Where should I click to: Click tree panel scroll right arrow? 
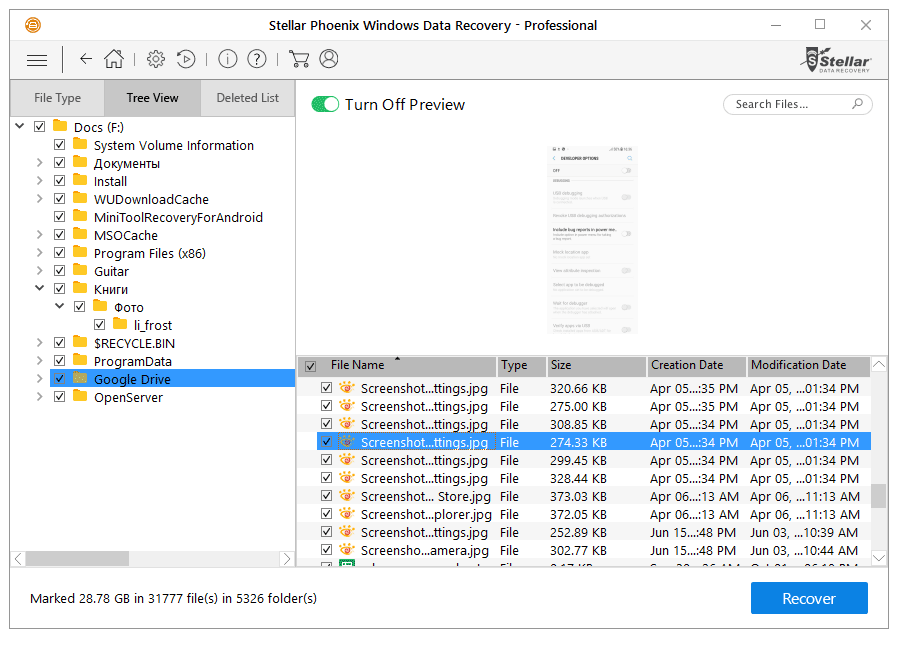[x=287, y=559]
